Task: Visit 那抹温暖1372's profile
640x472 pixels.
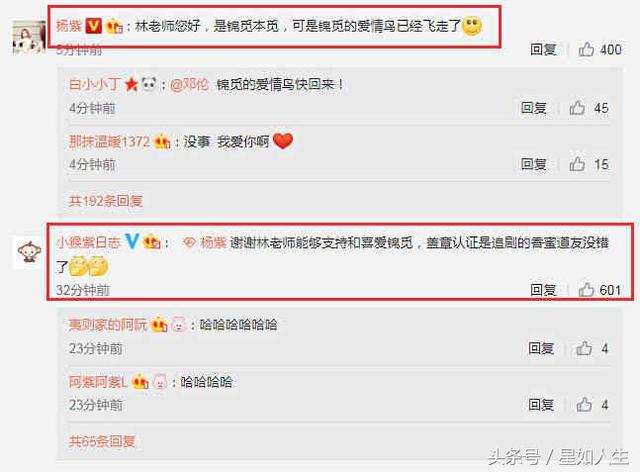Action: click(x=109, y=142)
